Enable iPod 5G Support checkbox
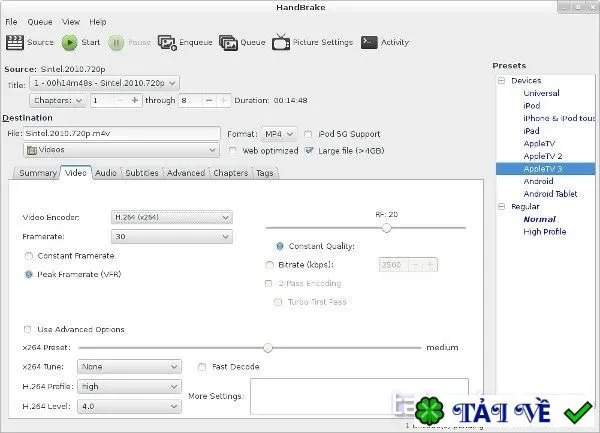This screenshot has width=600, height=433. pyautogui.click(x=308, y=134)
